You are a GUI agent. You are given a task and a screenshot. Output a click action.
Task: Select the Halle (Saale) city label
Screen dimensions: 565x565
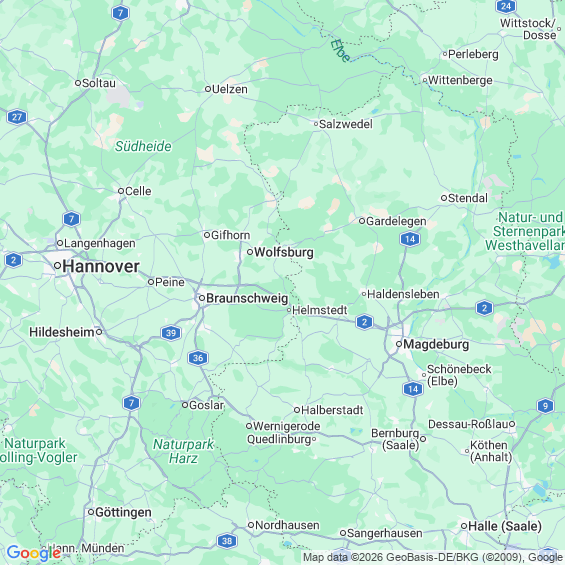tap(505, 526)
